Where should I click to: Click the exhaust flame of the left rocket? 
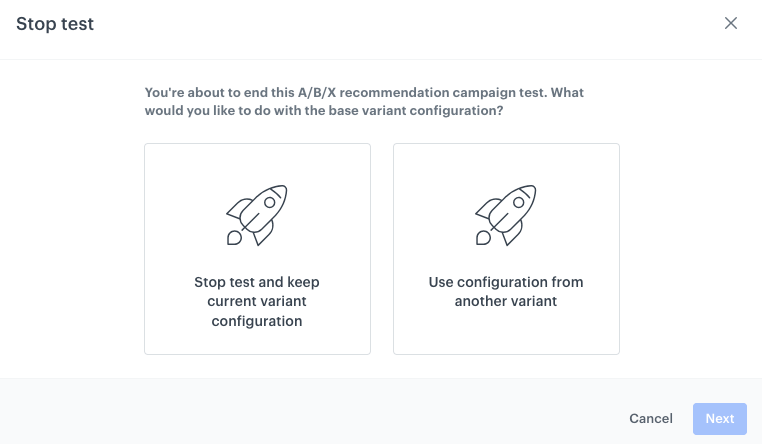(x=234, y=238)
